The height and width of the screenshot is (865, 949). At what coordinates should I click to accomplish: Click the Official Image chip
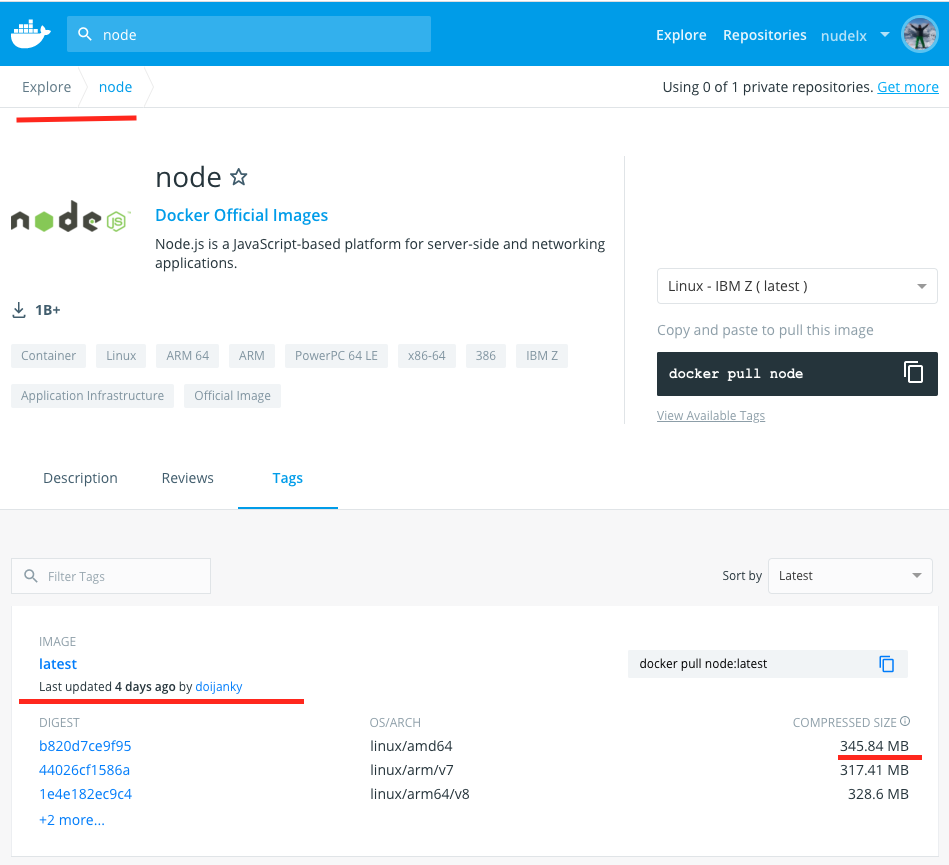click(232, 396)
